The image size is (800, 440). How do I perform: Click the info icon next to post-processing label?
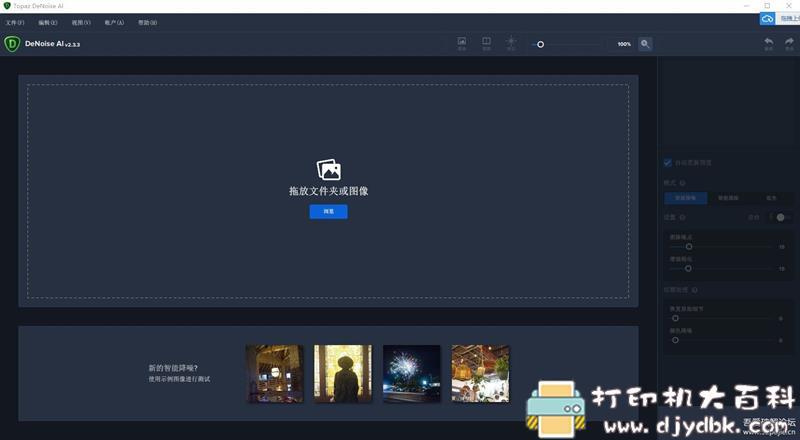694,290
